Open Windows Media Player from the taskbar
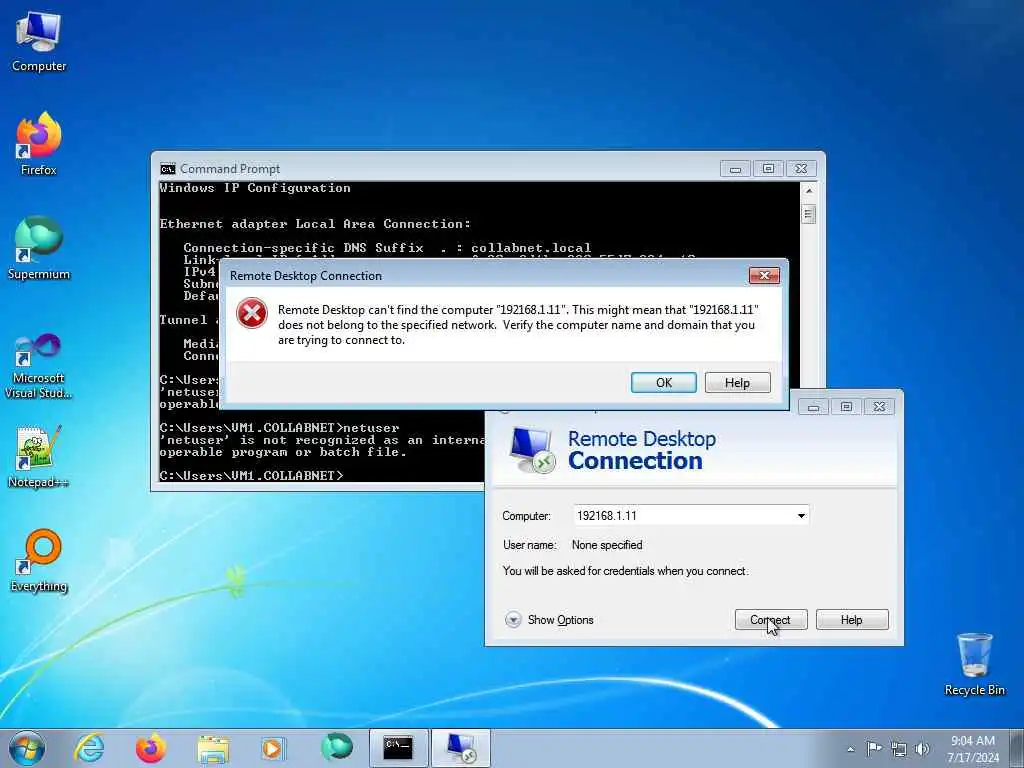The image size is (1024, 768). (272, 748)
